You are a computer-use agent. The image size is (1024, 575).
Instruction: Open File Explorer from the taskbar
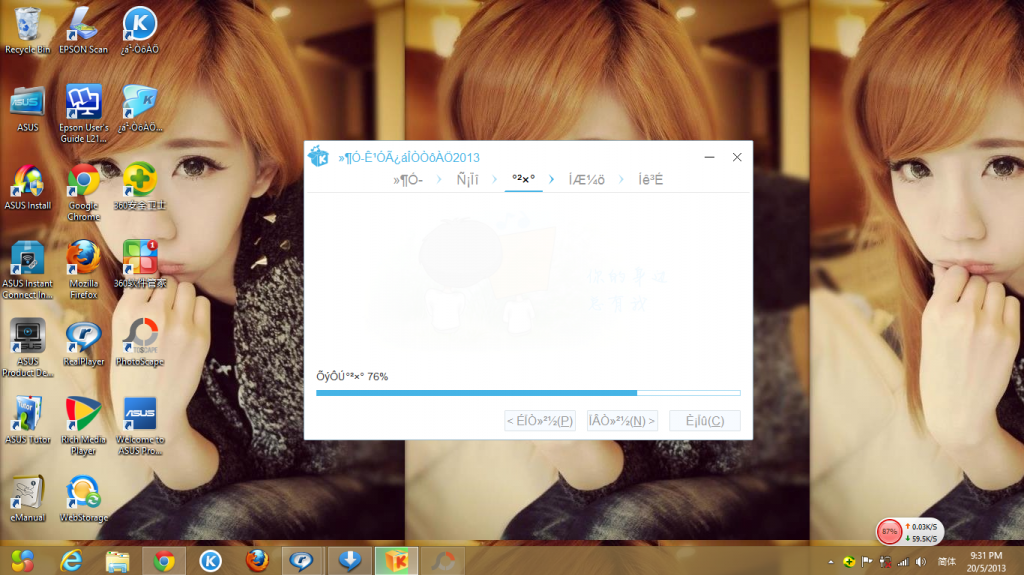(118, 561)
